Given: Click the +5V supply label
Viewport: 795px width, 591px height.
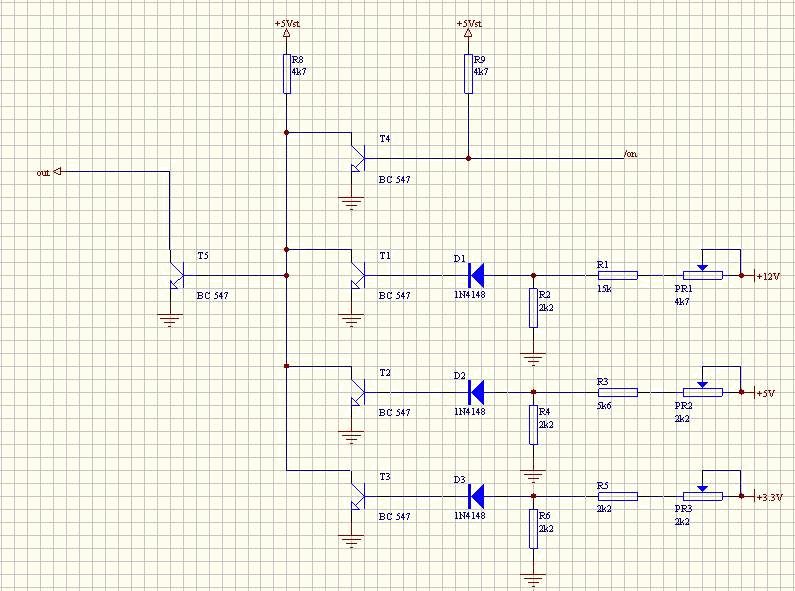Looking at the screenshot, I should 766,393.
